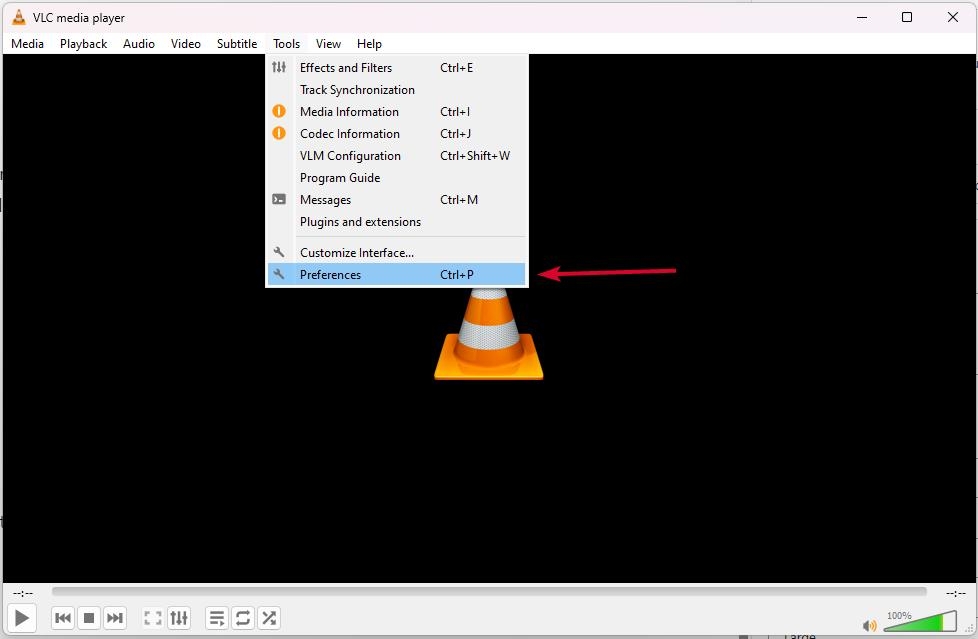This screenshot has width=978, height=639.
Task: Open the Playback menu
Action: point(84,44)
